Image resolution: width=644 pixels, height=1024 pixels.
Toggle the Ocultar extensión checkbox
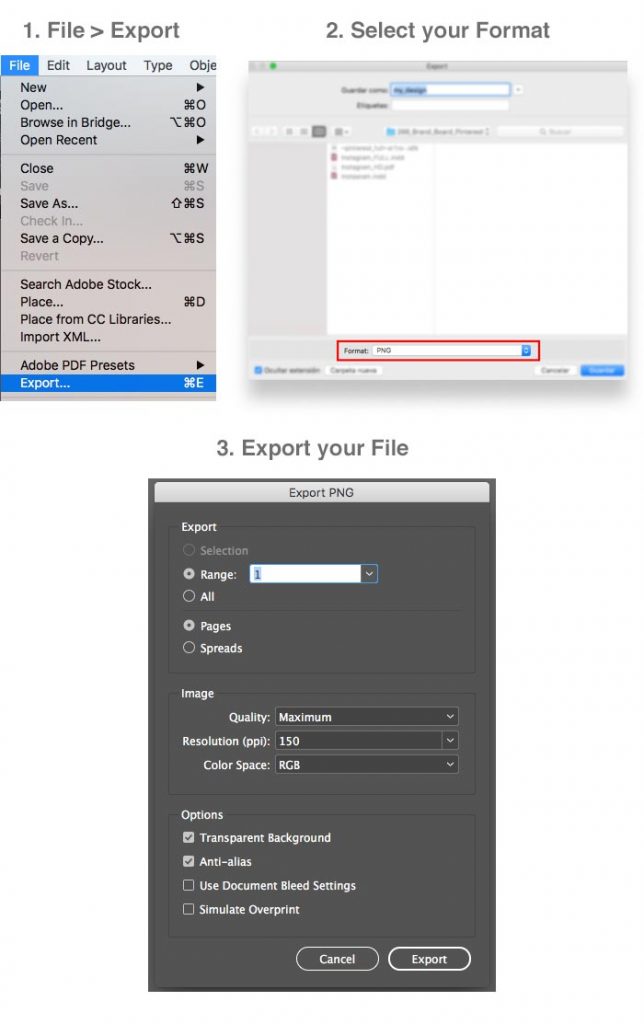258,370
